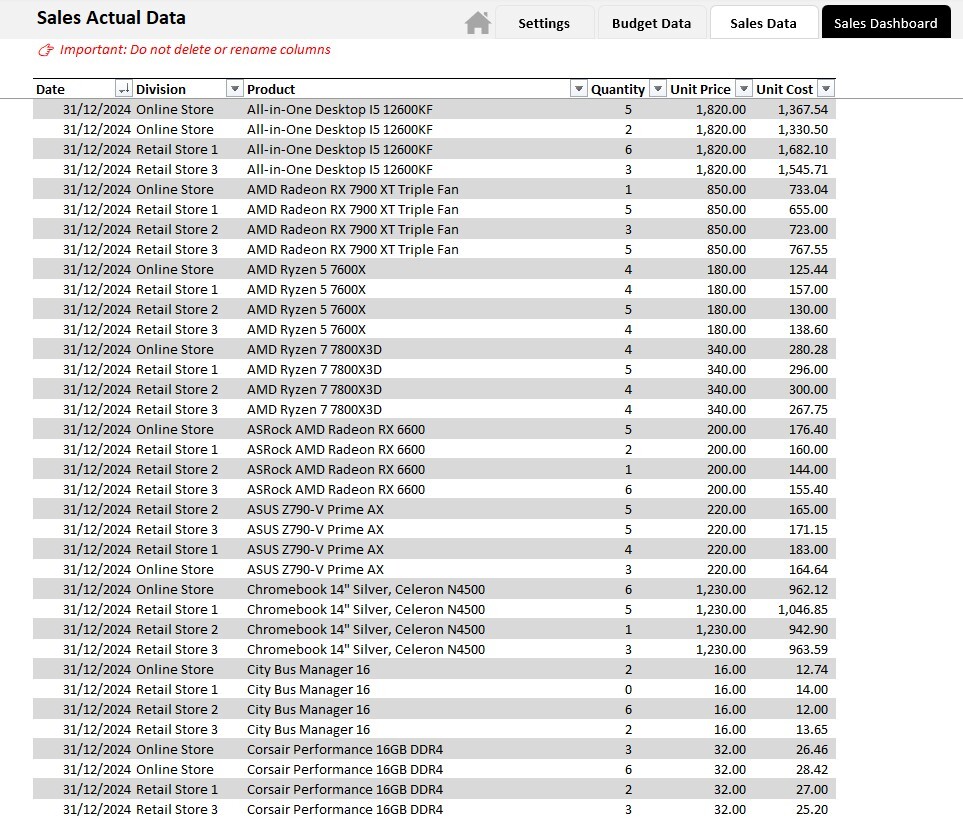Image resolution: width=963 pixels, height=818 pixels.
Task: Select the Product column header text
Action: (271, 90)
